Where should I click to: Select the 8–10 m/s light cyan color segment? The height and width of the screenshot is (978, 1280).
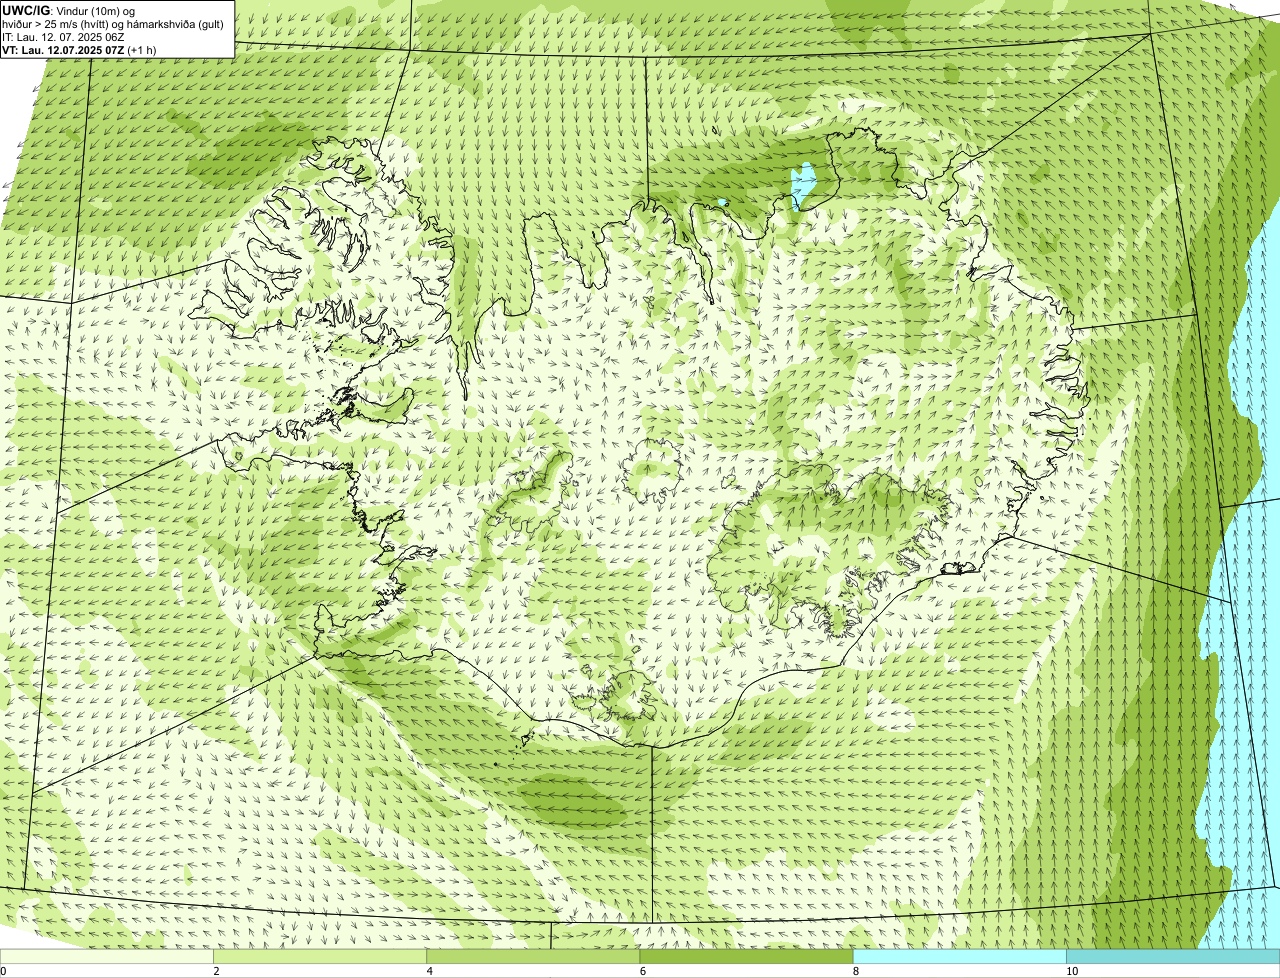960,957
